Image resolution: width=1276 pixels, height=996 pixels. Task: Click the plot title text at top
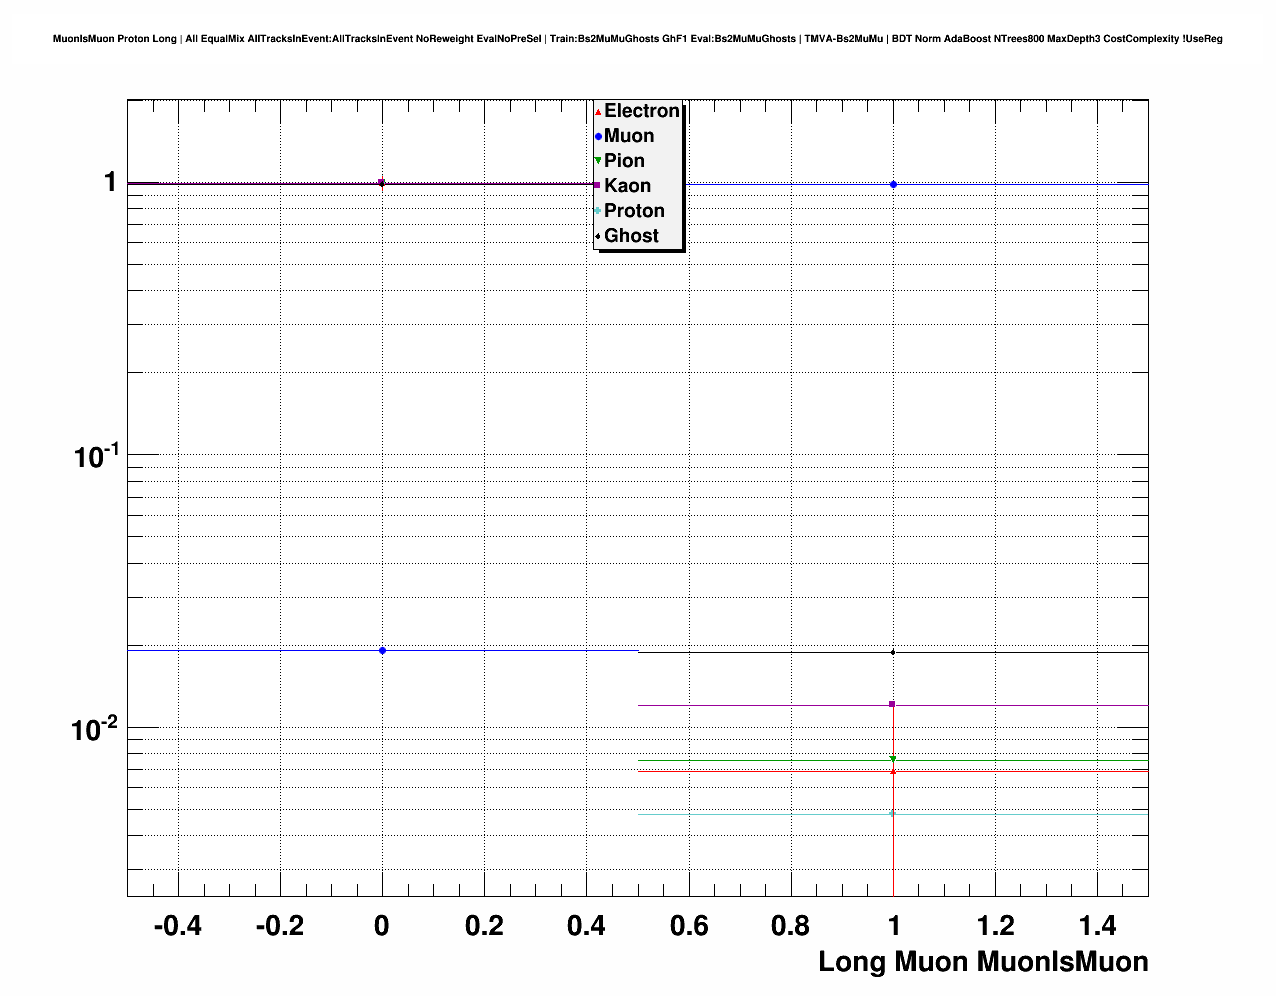tap(638, 39)
